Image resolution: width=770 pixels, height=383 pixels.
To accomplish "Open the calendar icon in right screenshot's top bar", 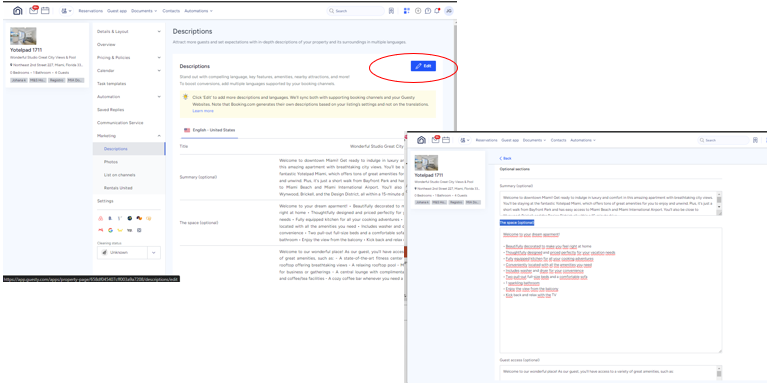I will click(x=446, y=140).
